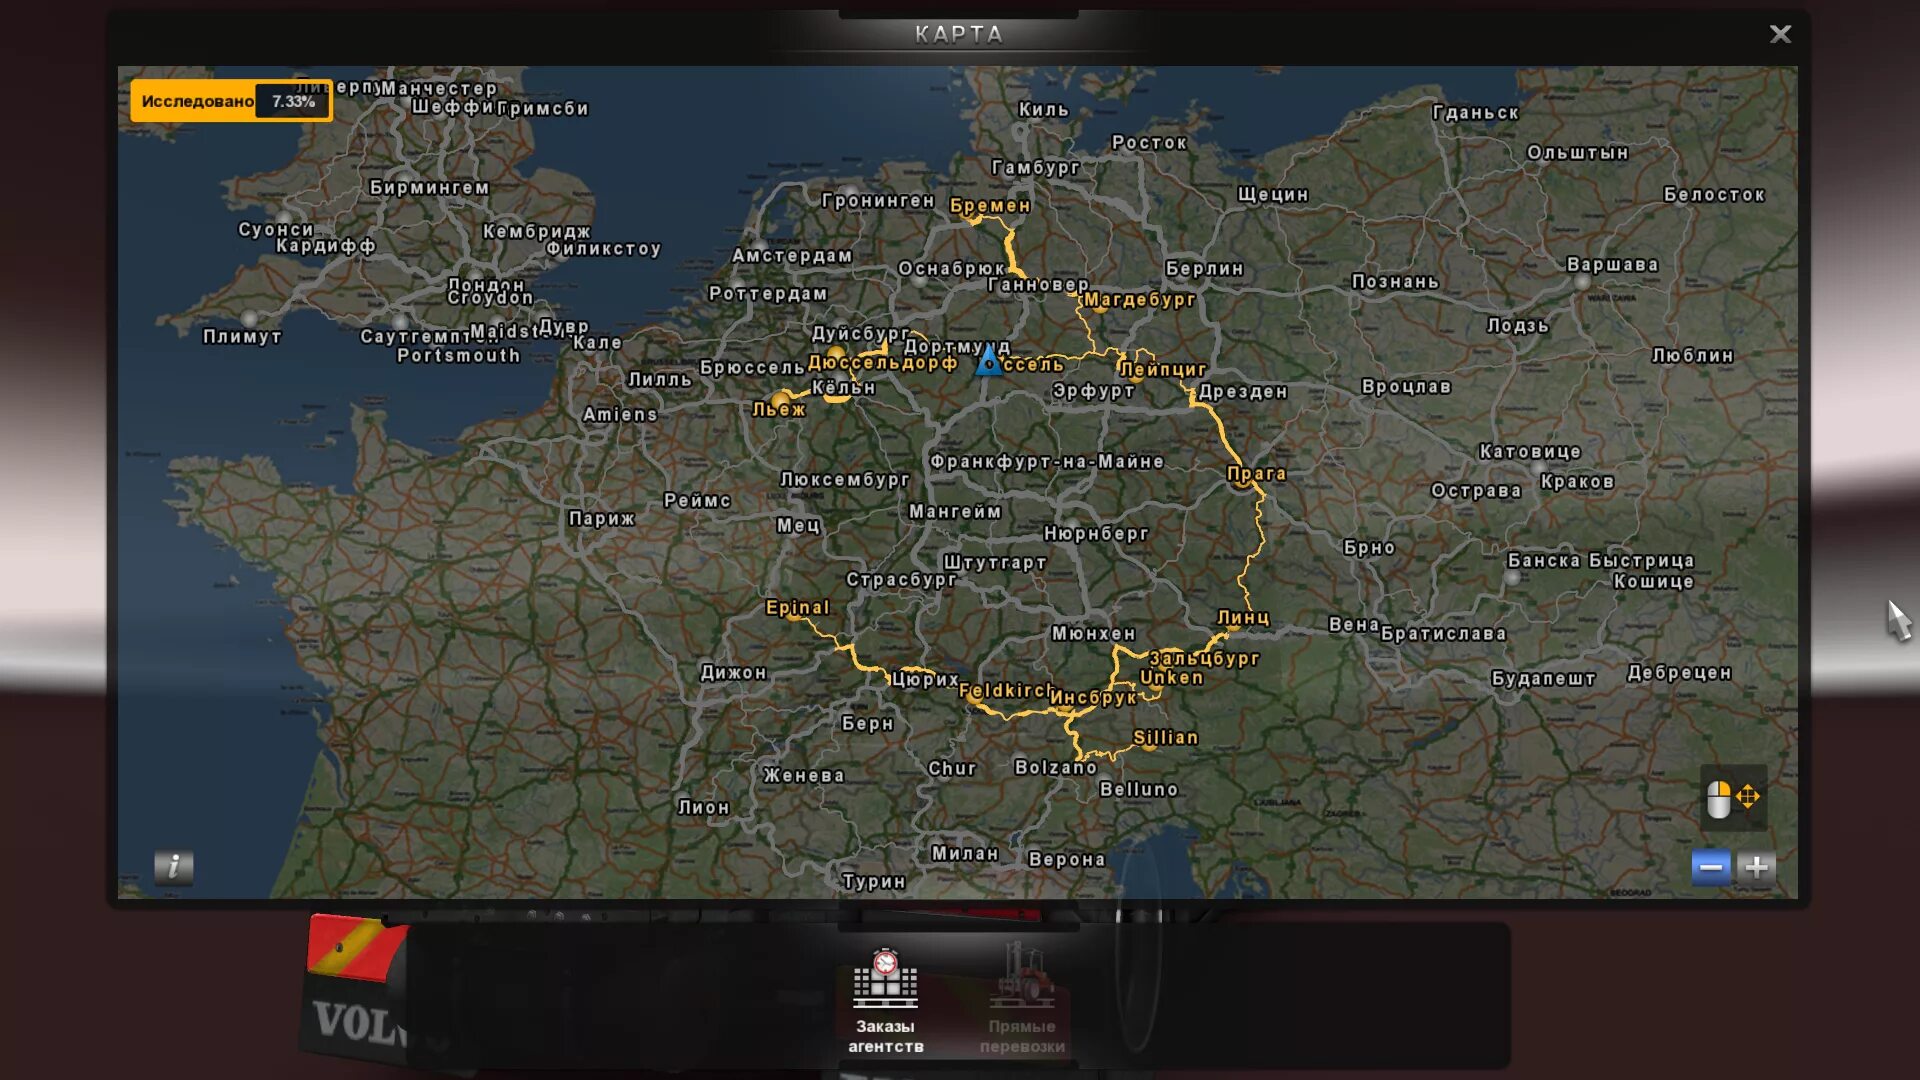Screen dimensions: 1920x1080
Task: Select the city label Париж
Action: [x=602, y=518]
